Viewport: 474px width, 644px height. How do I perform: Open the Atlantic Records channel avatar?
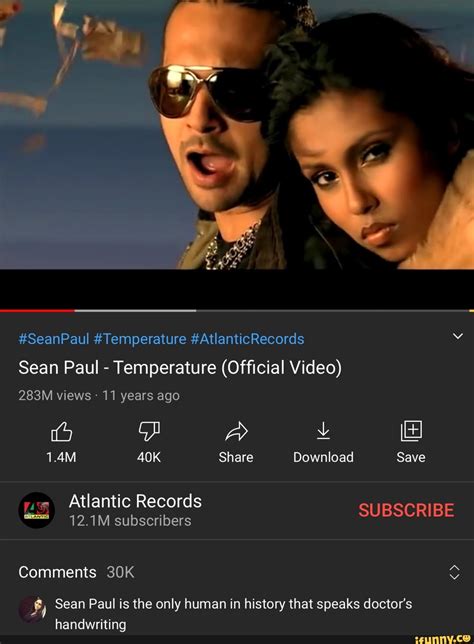pos(37,510)
